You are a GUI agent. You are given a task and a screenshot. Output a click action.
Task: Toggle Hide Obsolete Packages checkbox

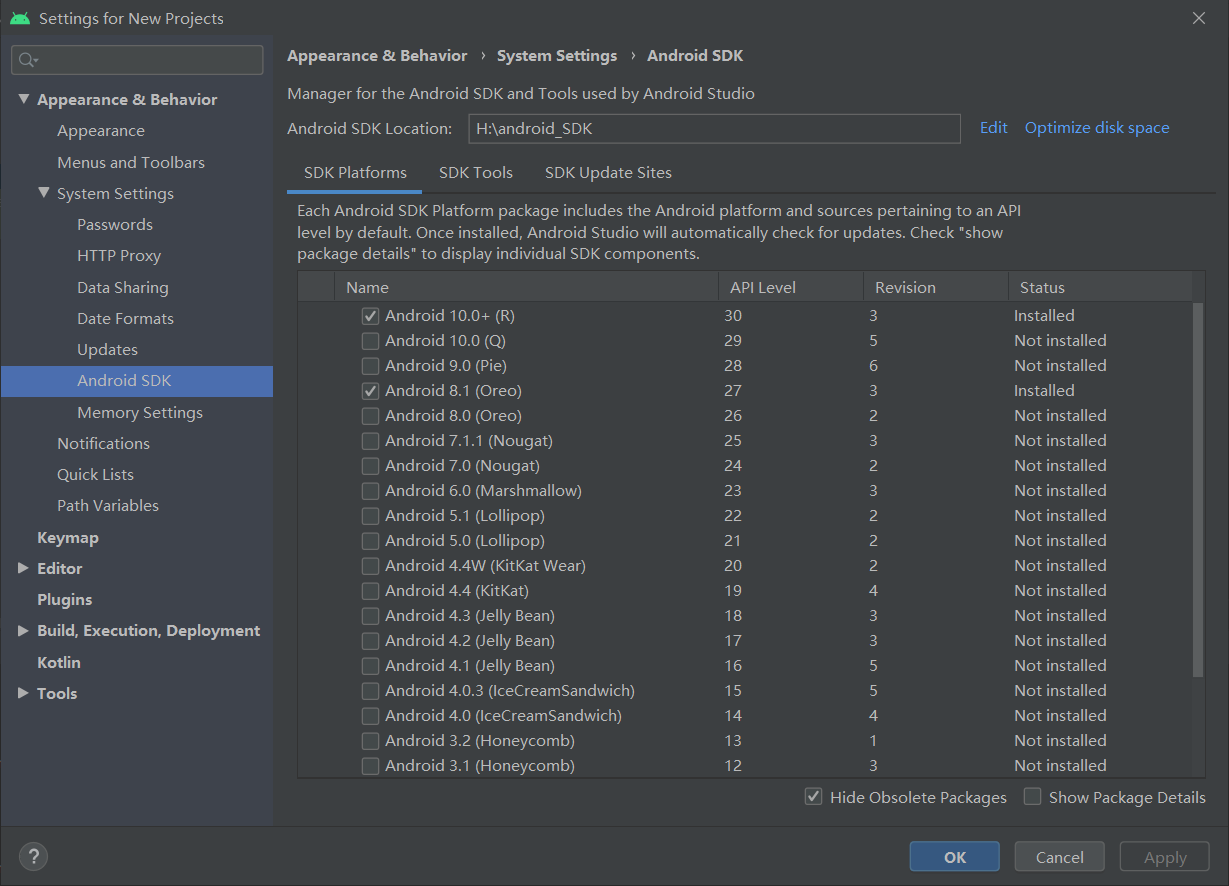[x=814, y=797]
